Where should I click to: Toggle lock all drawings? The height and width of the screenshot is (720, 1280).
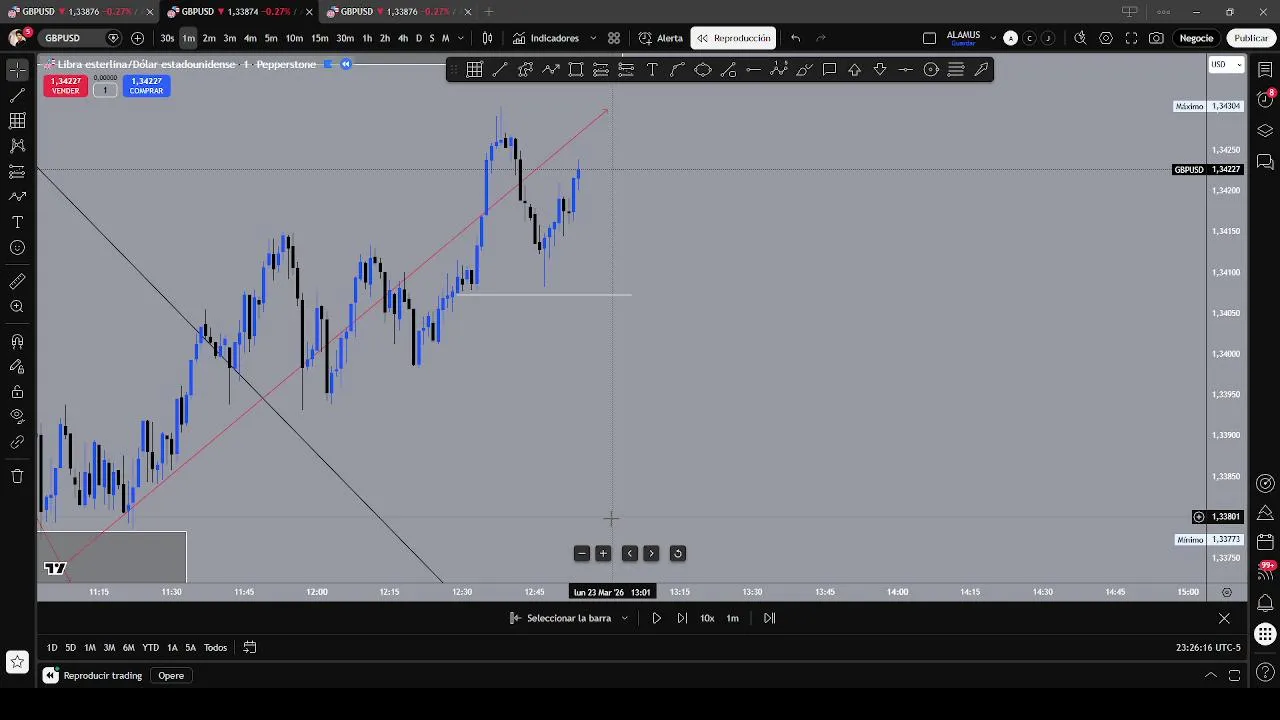17,391
